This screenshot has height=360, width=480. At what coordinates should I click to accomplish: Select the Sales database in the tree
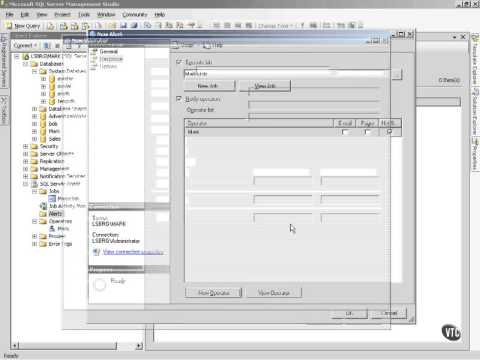click(x=55, y=139)
